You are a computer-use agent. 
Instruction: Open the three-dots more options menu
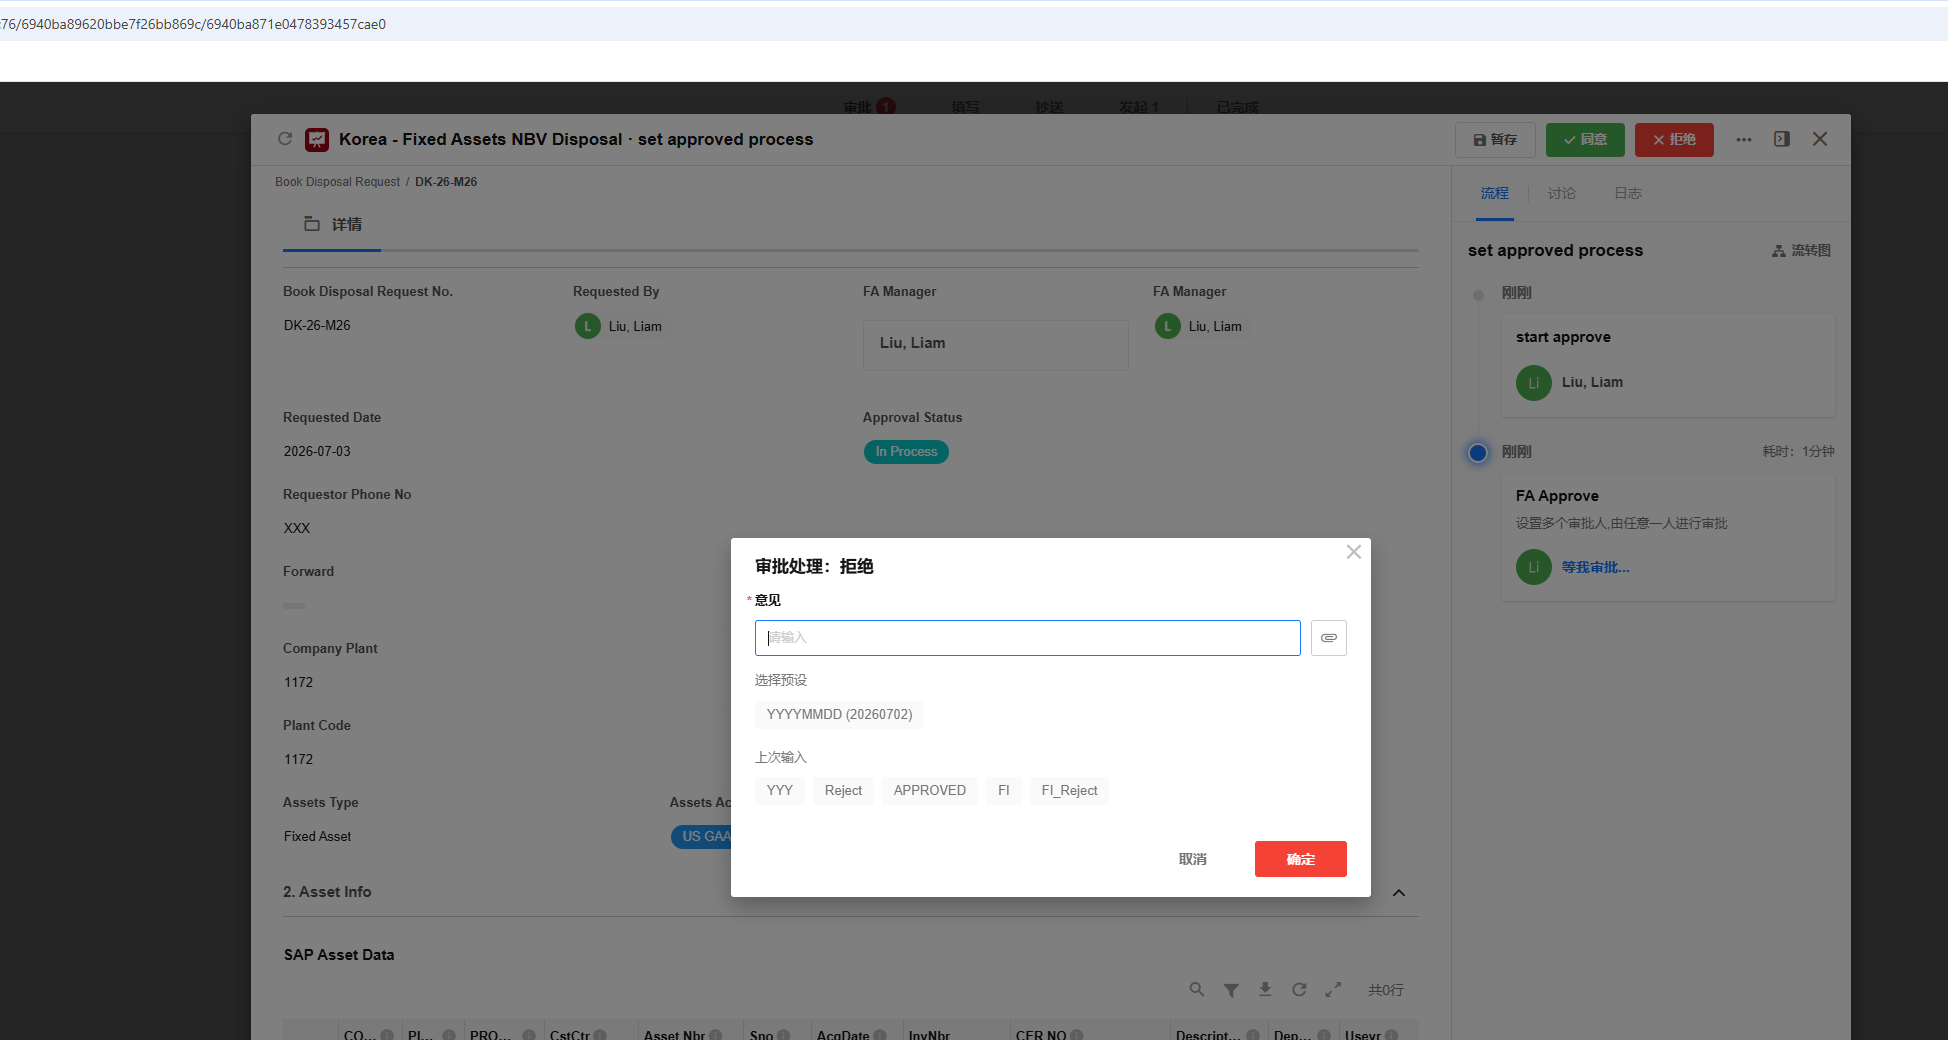click(x=1744, y=140)
